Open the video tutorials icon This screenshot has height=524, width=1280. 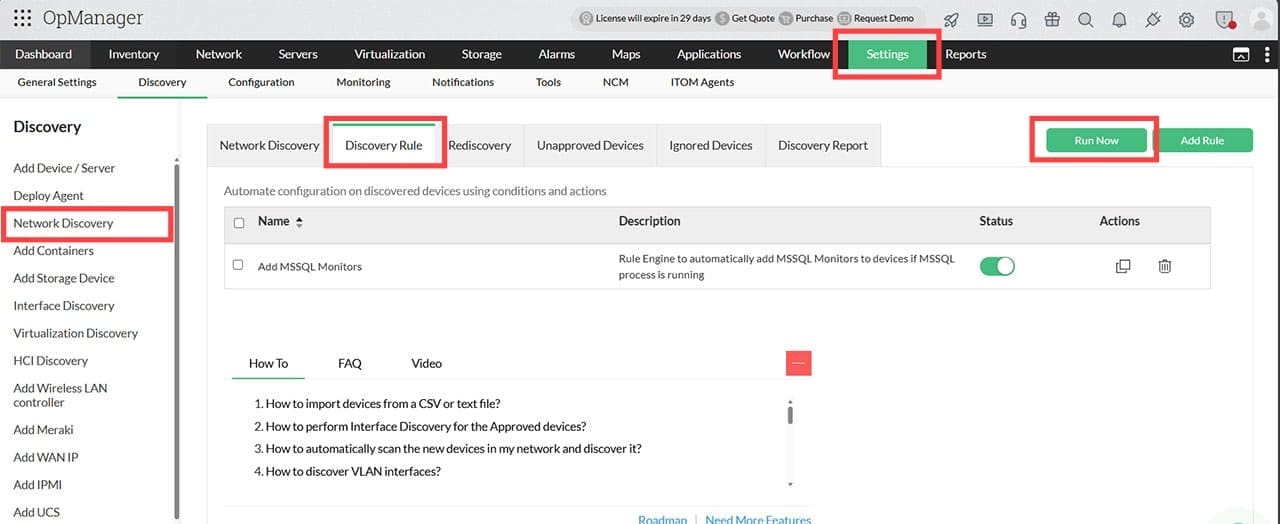point(985,19)
